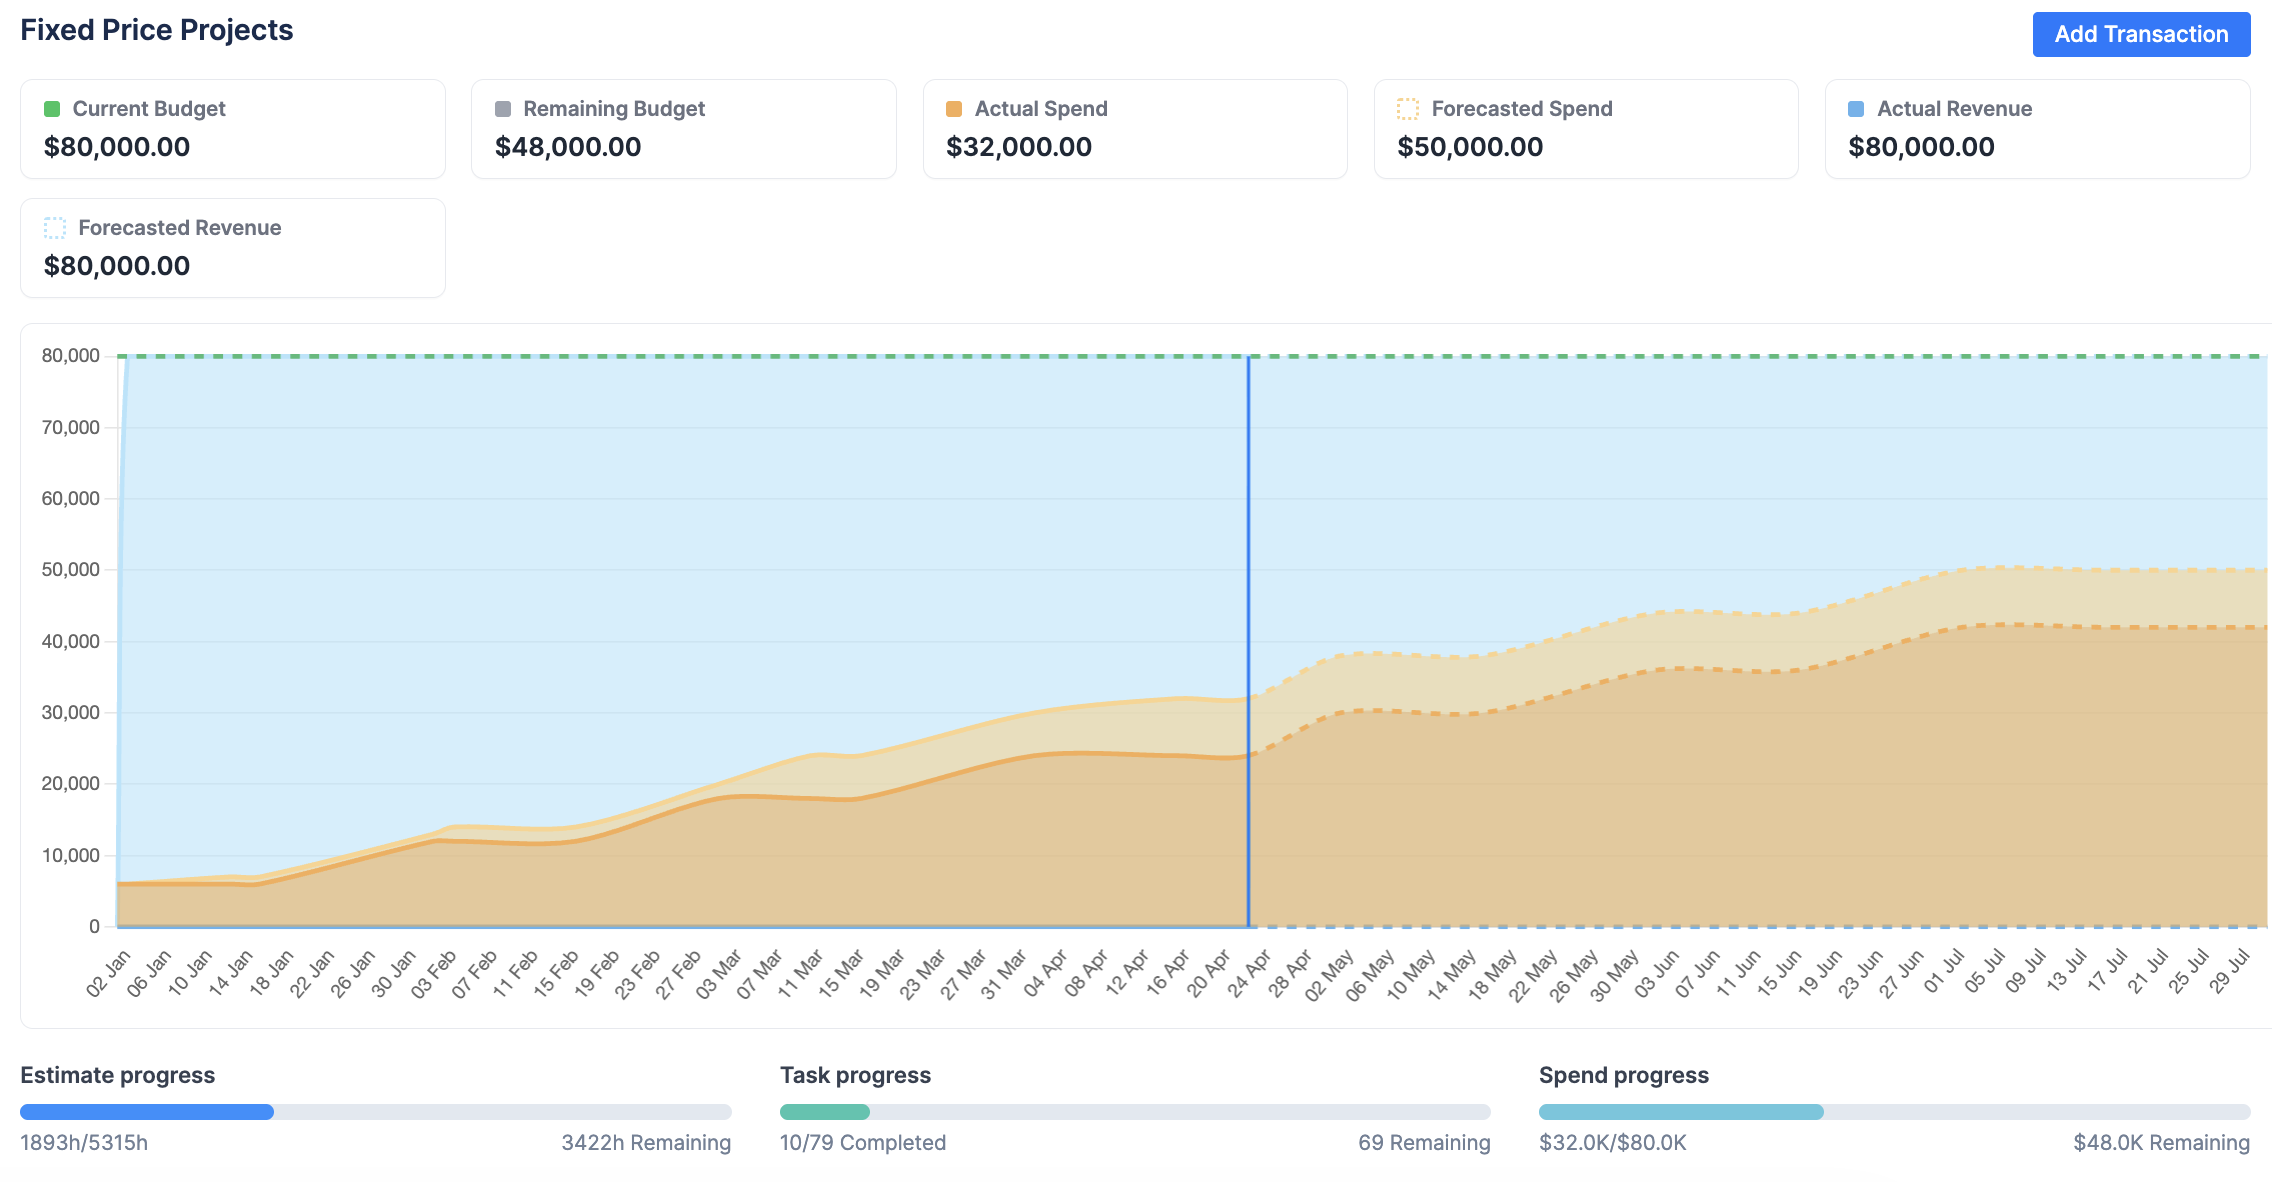2272x1182 pixels.
Task: Toggle the Current Budget series card
Action: 232,129
